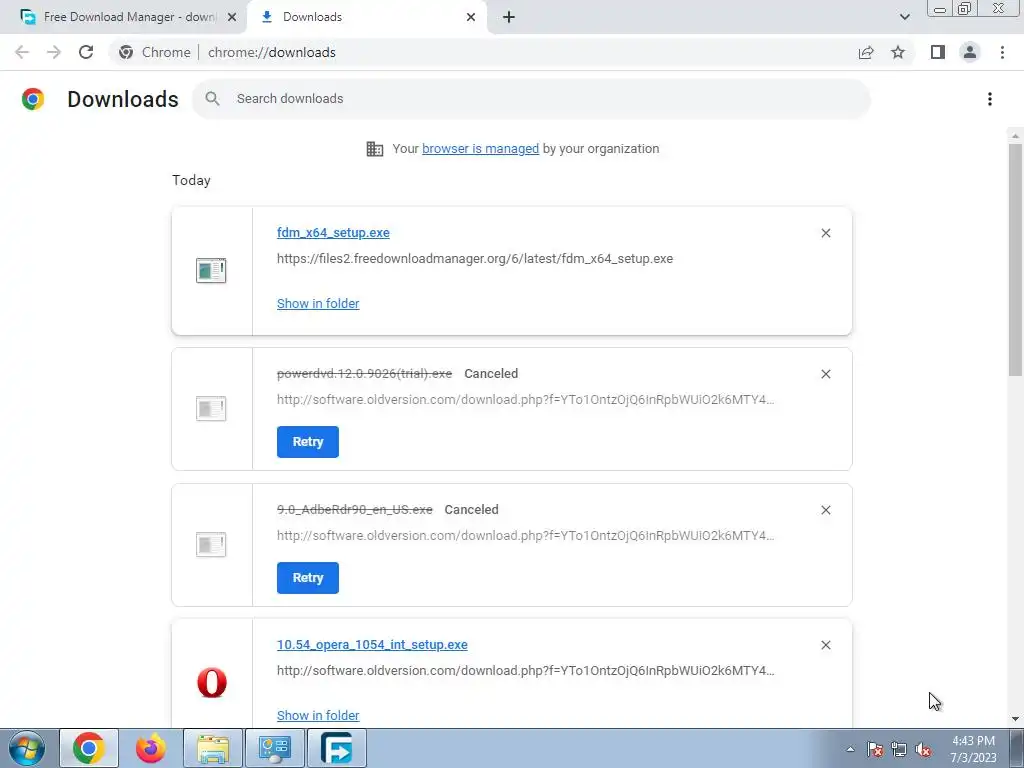Screen dimensions: 1024x768
Task: Open the Free Download Manager taskbar icon
Action: [x=337, y=748]
